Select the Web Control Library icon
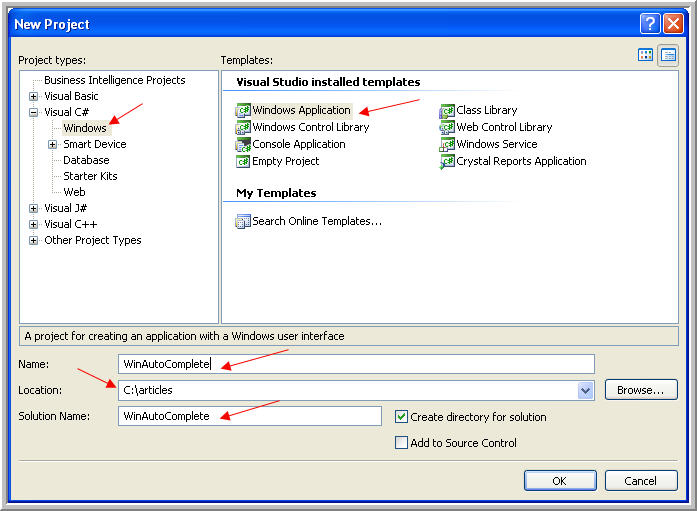697x511 pixels. coord(447,128)
